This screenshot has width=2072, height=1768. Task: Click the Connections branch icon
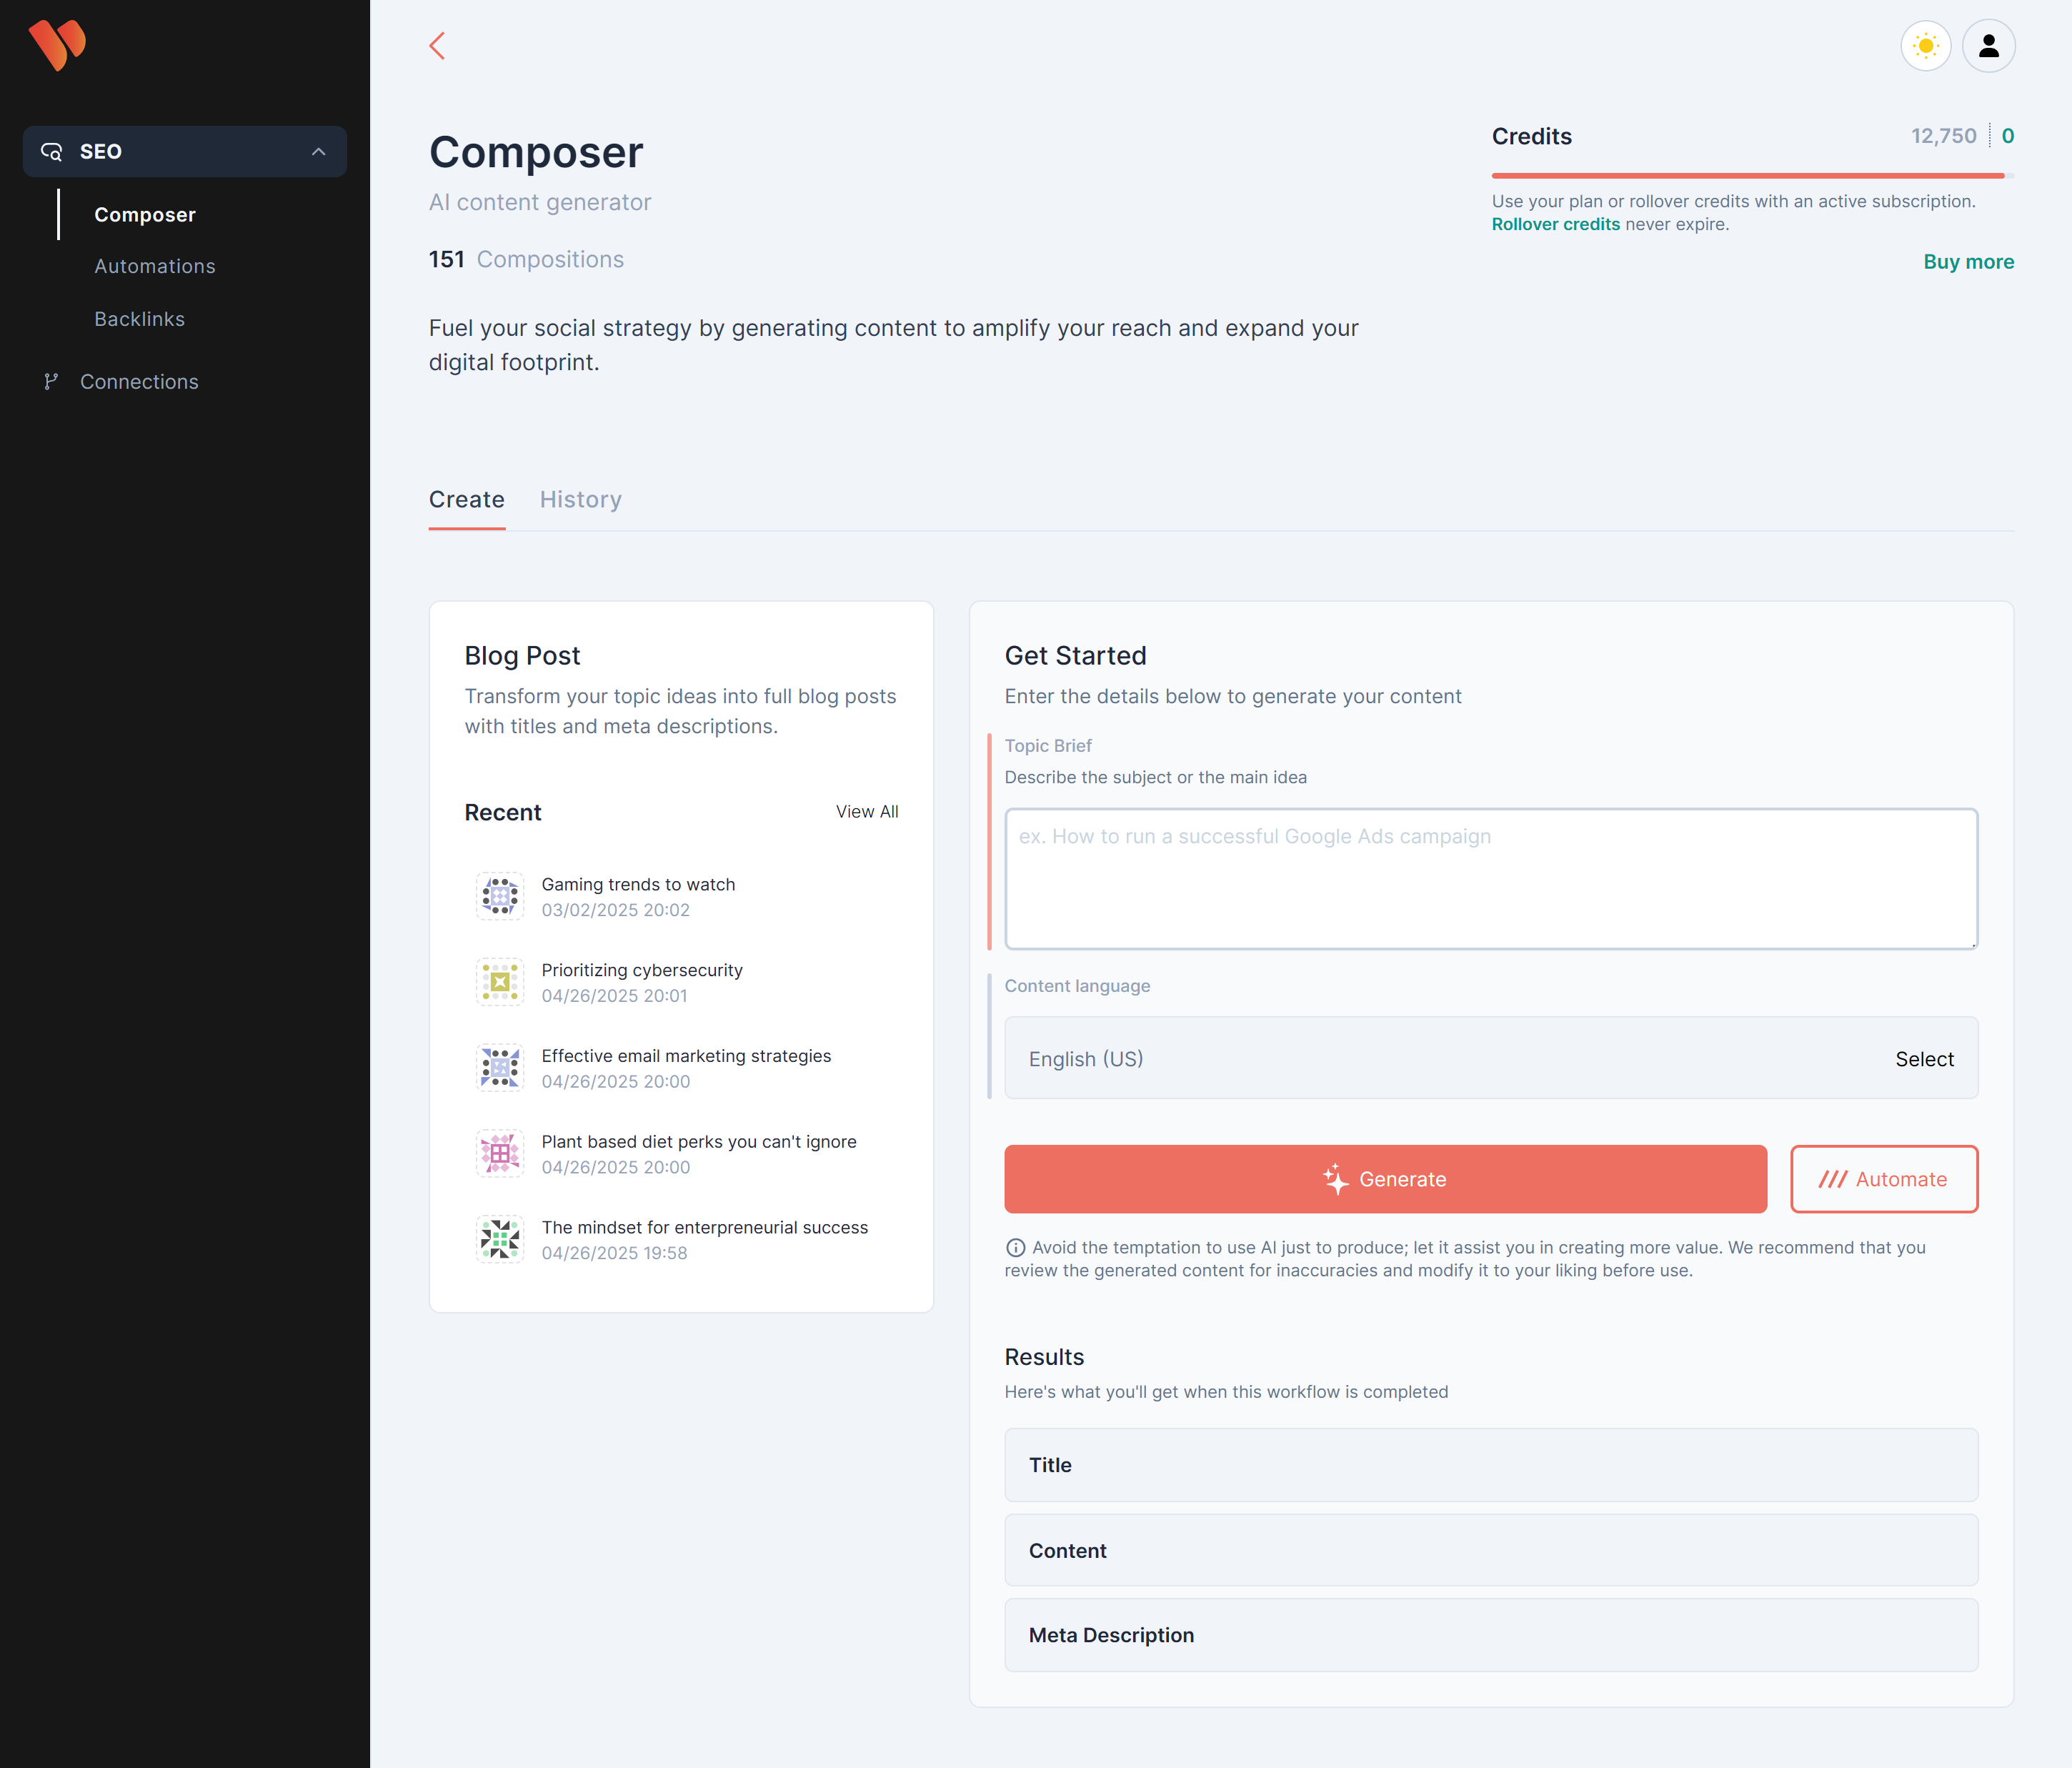(x=50, y=381)
